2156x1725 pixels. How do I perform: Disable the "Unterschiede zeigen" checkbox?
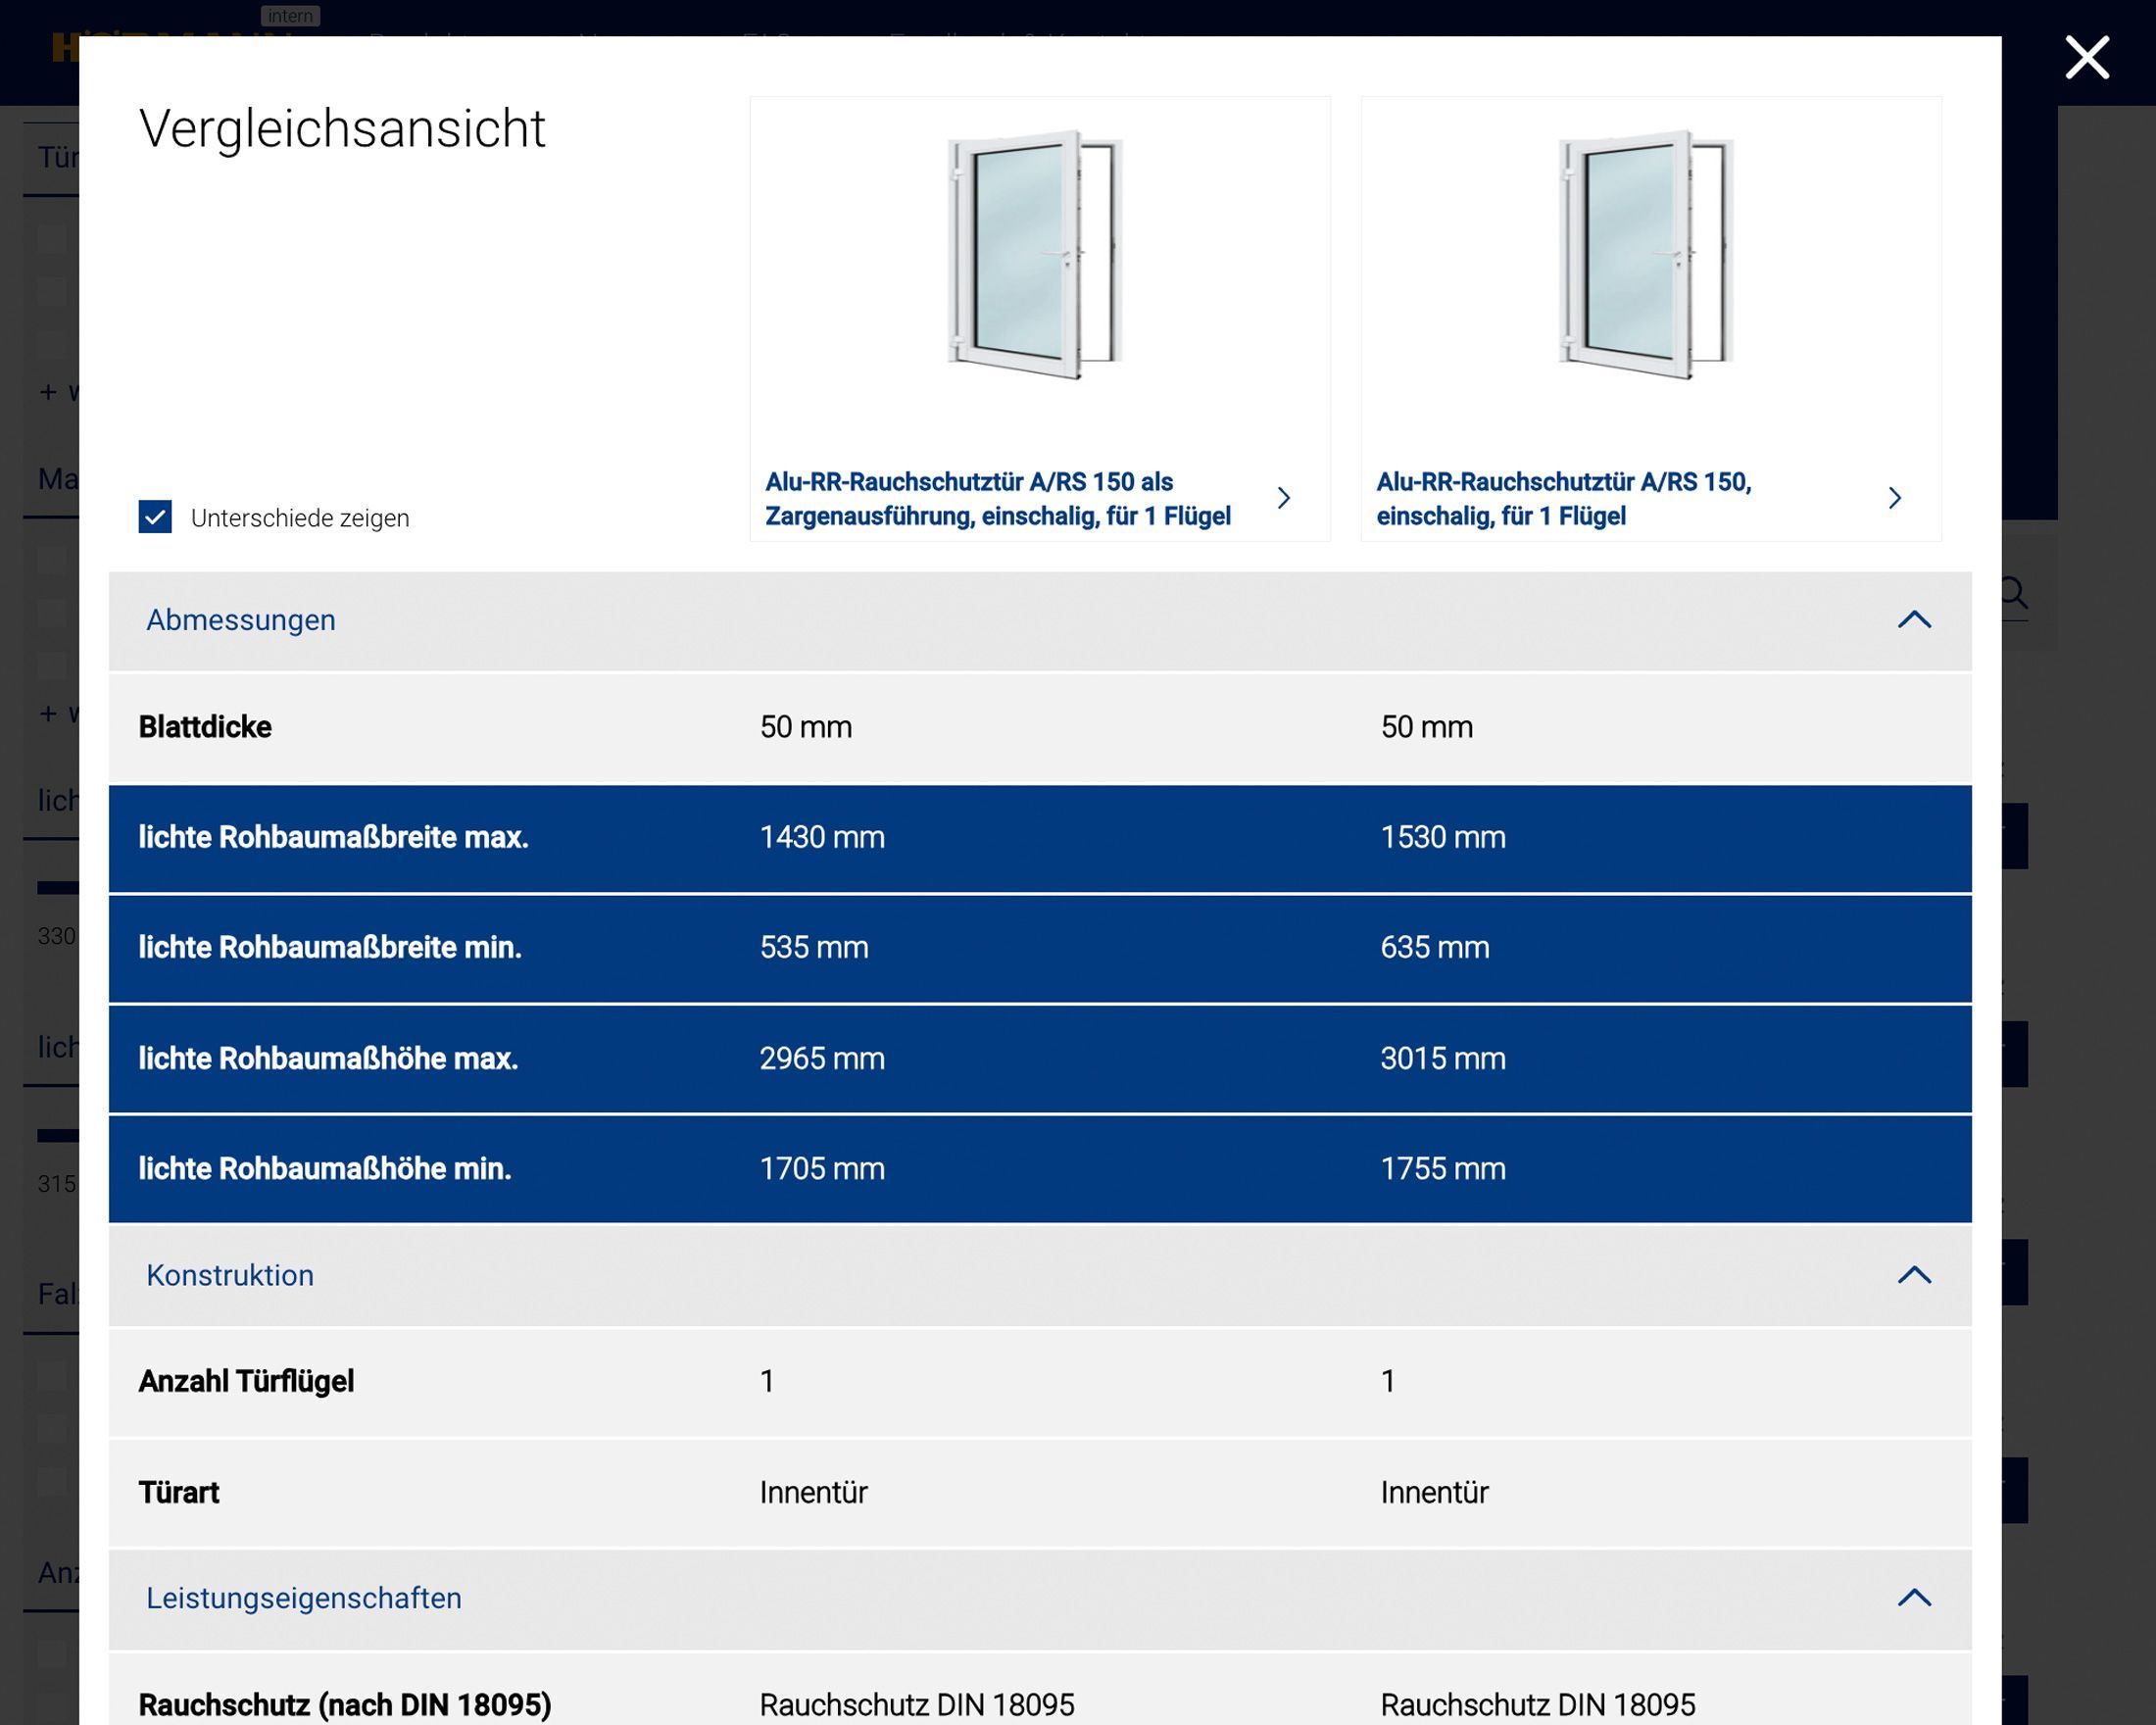click(x=154, y=517)
